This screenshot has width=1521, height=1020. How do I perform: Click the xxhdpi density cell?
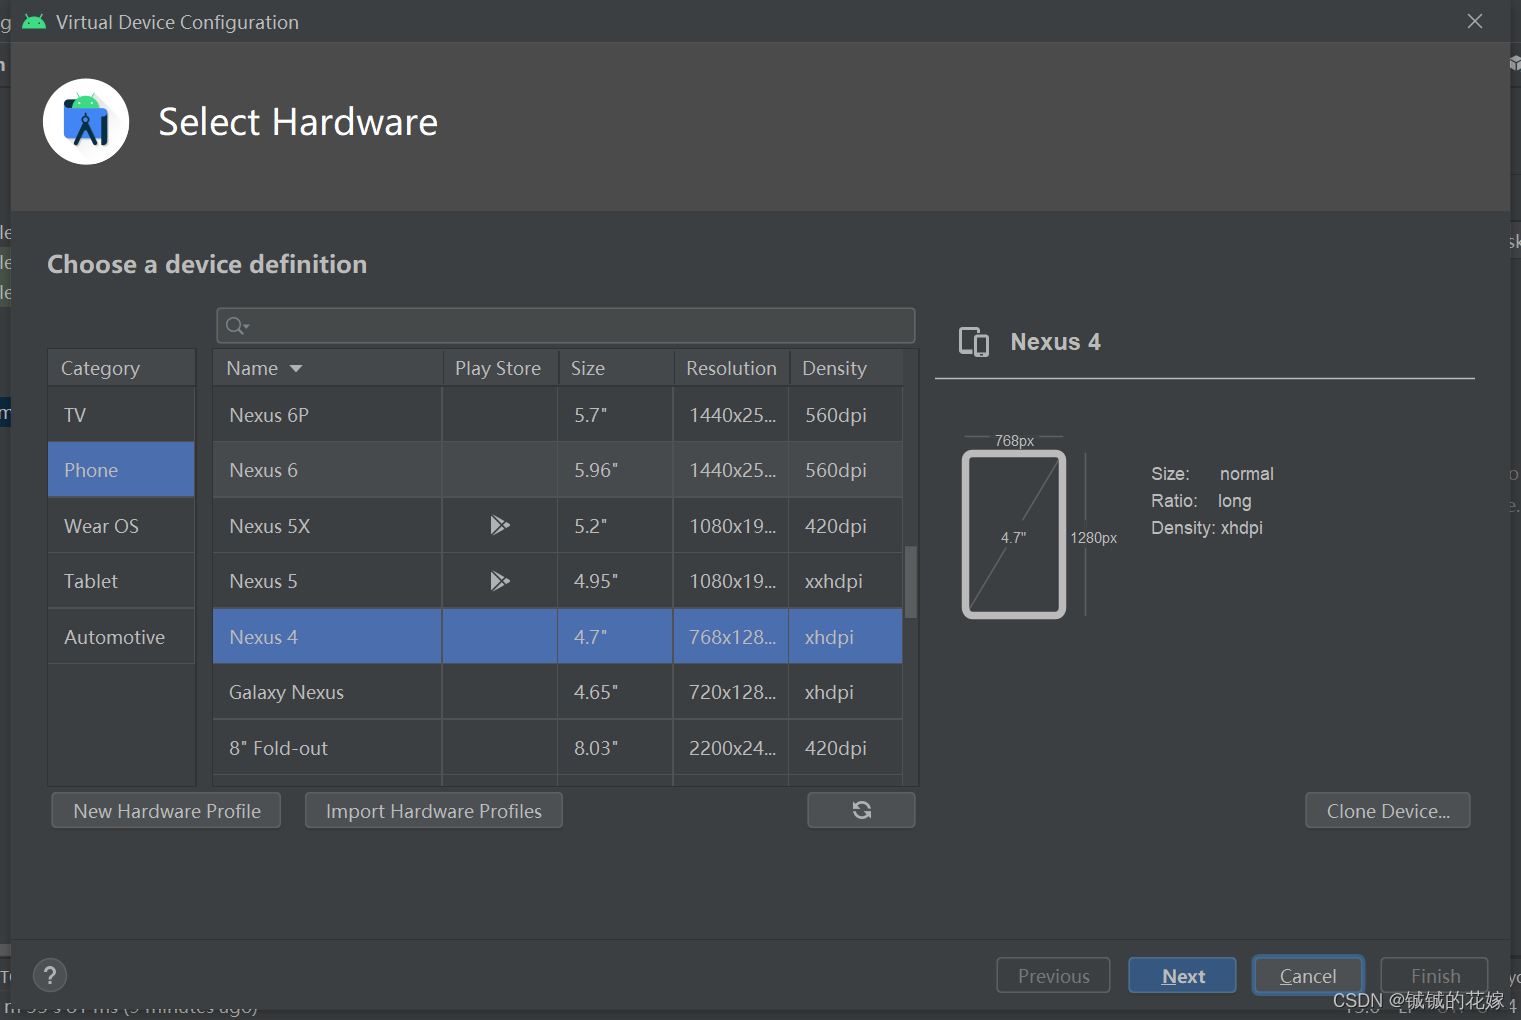coord(846,581)
